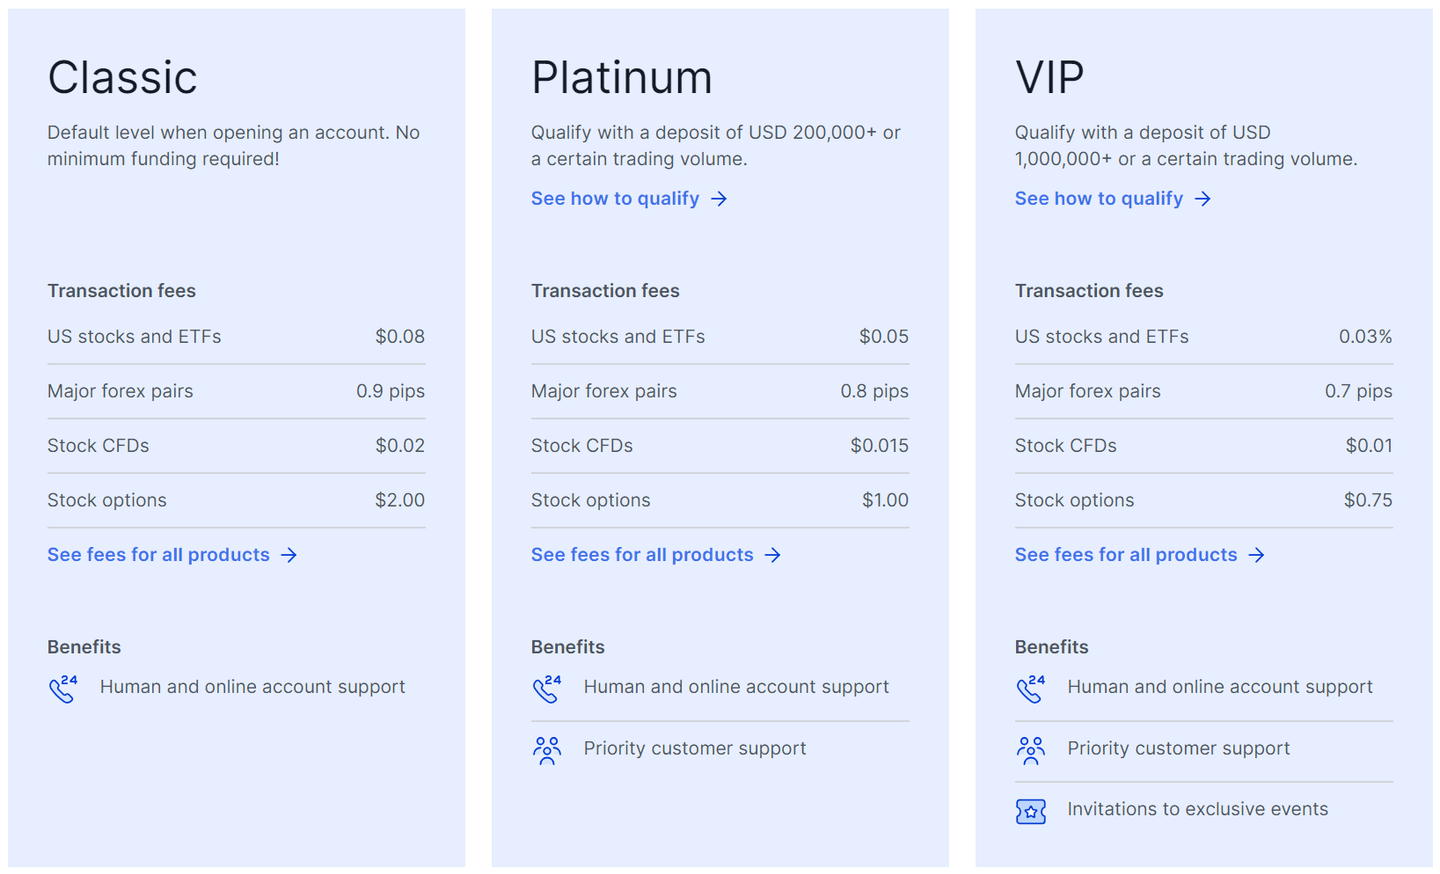Screen dimensions: 1440x874
Task: Open VIP 'See how to qualify' link
Action: click(1099, 199)
